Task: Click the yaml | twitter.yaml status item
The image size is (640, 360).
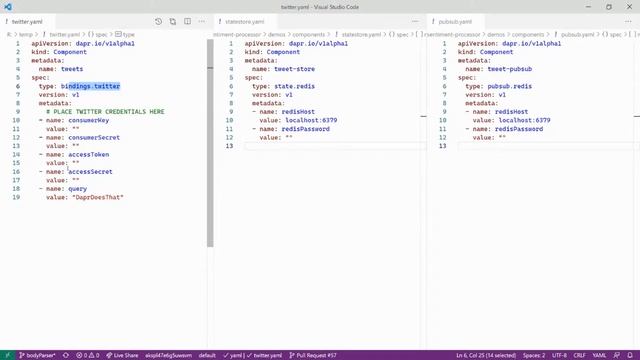Action: 252,355
